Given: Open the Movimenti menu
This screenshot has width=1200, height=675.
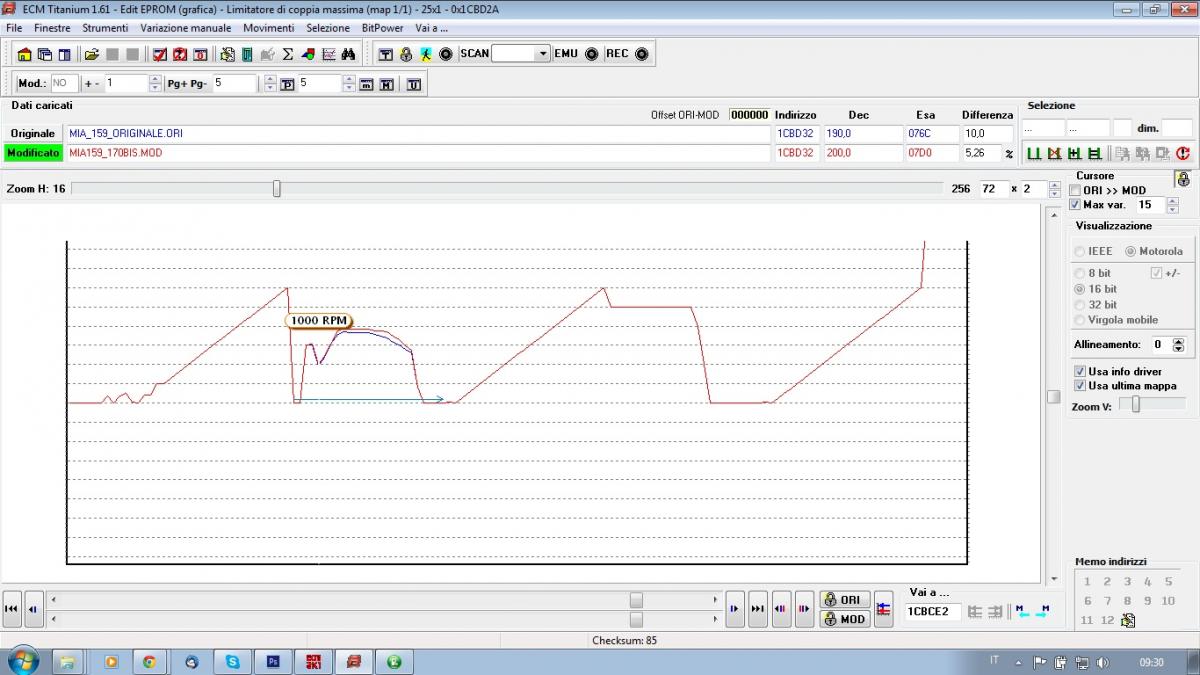Looking at the screenshot, I should pos(268,28).
